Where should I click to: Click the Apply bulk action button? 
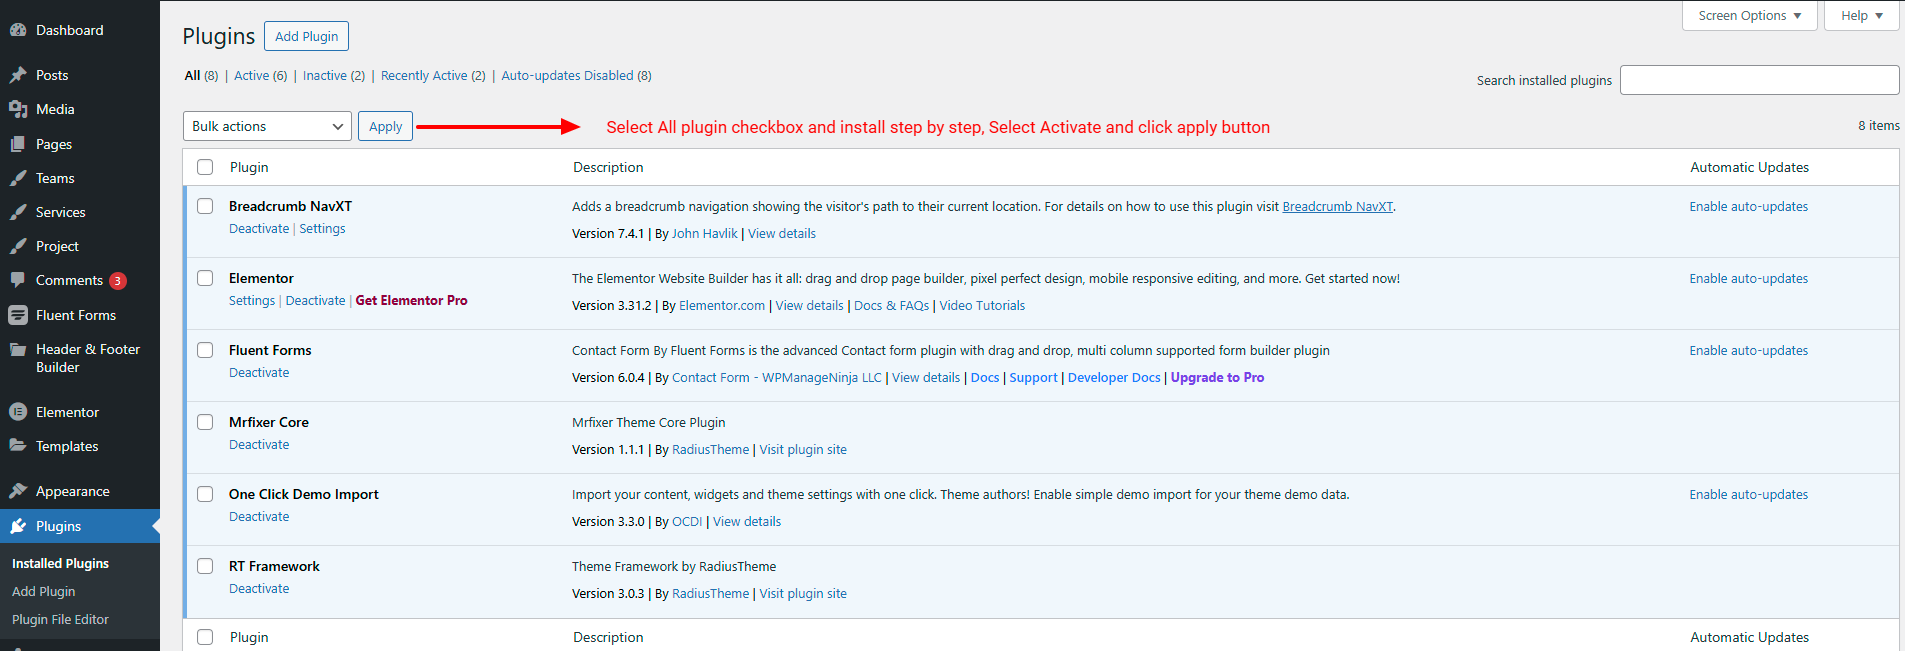(385, 126)
